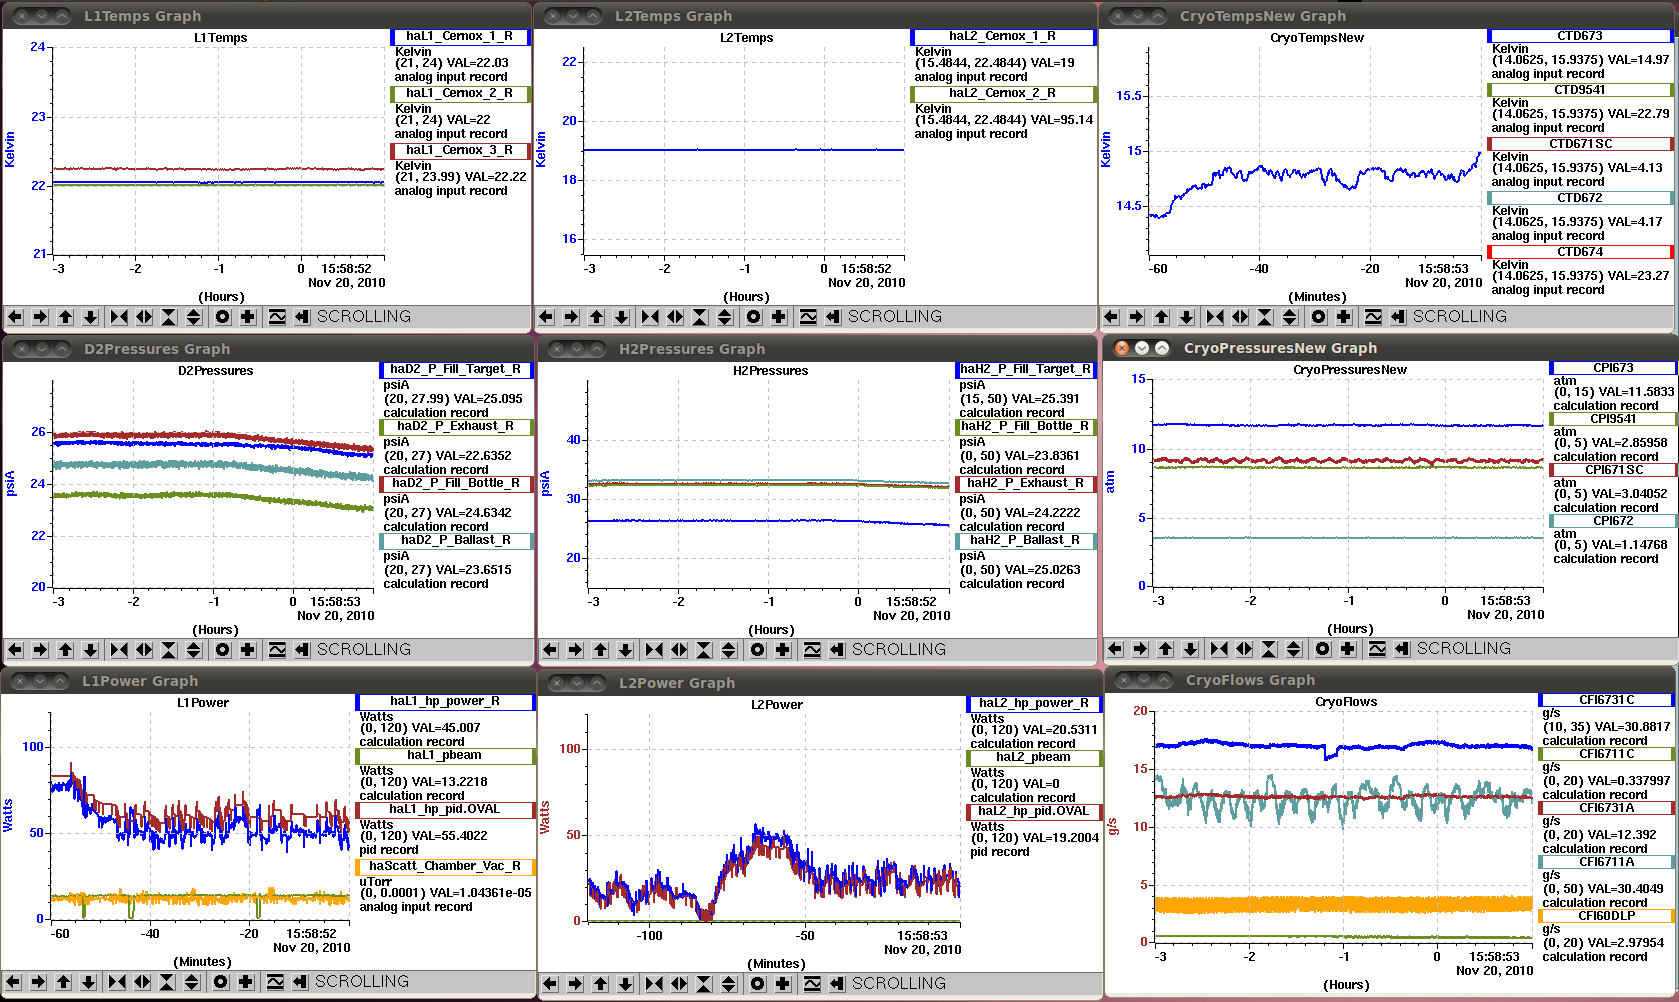Close the CryoPressuresNew Graph window
This screenshot has width=1679, height=1002.
coord(1121,348)
